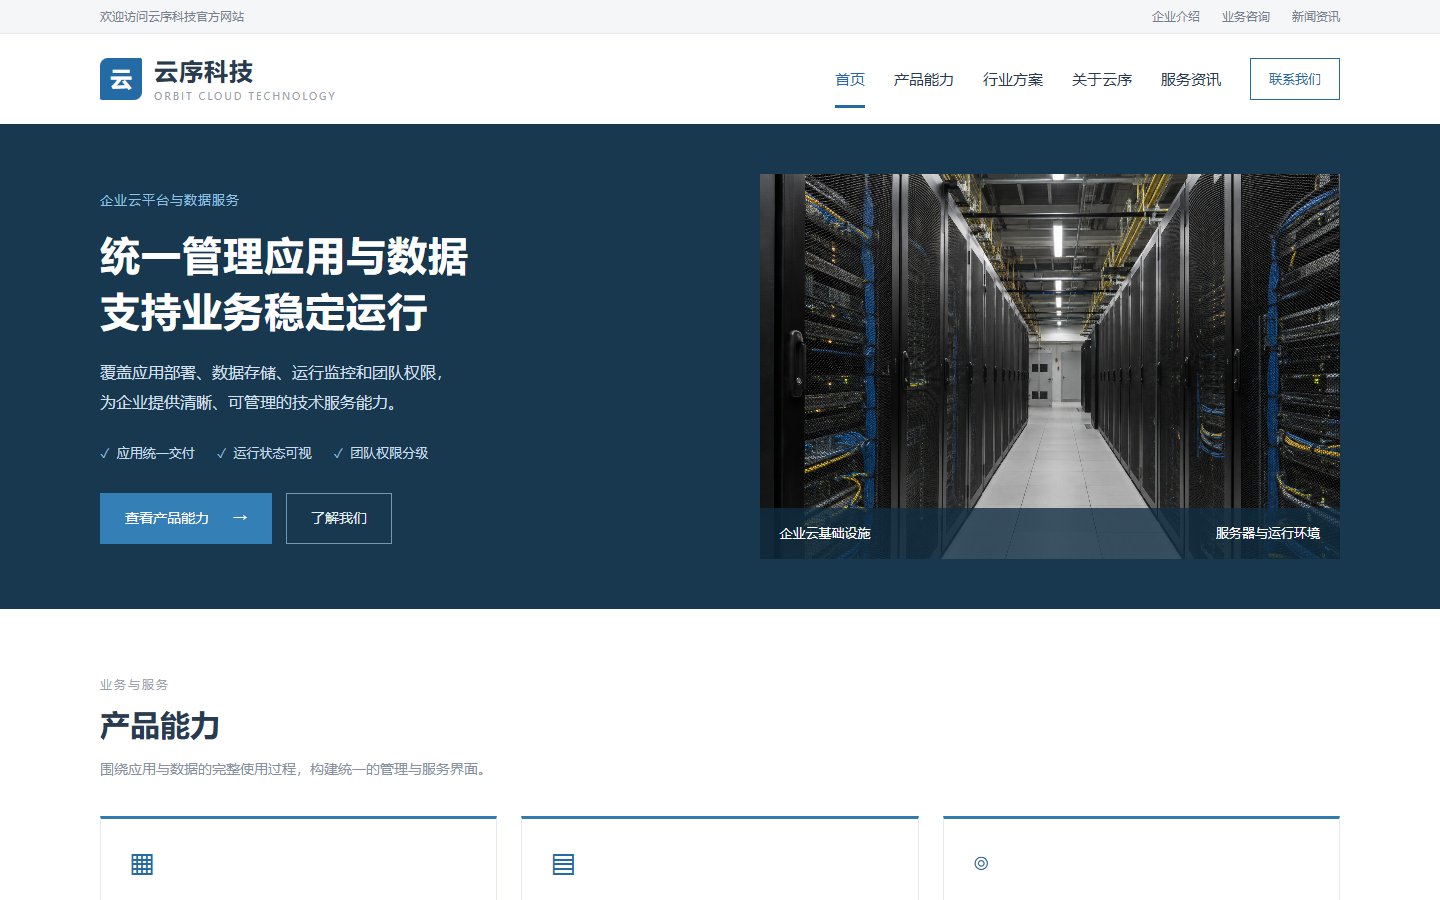Click the 企业云平台与数据服务 tagline
The height and width of the screenshot is (900, 1440).
[x=169, y=200]
